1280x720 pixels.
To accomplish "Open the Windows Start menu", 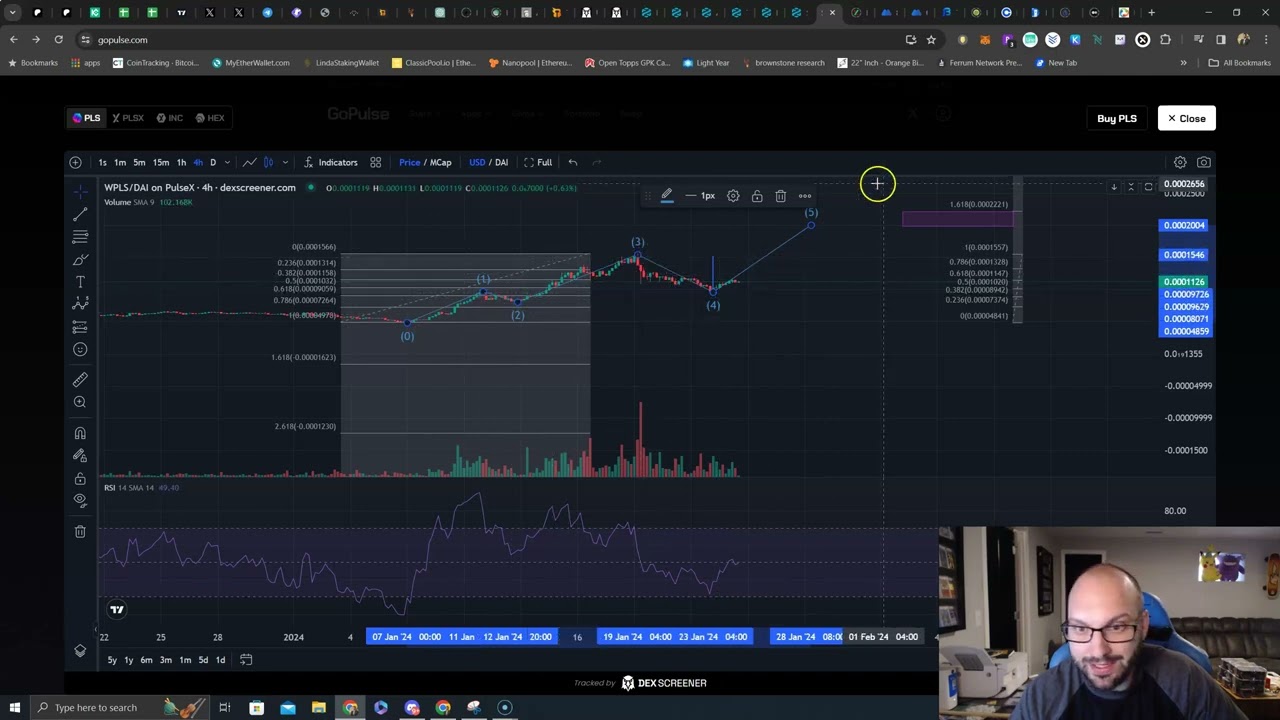I will (14, 708).
